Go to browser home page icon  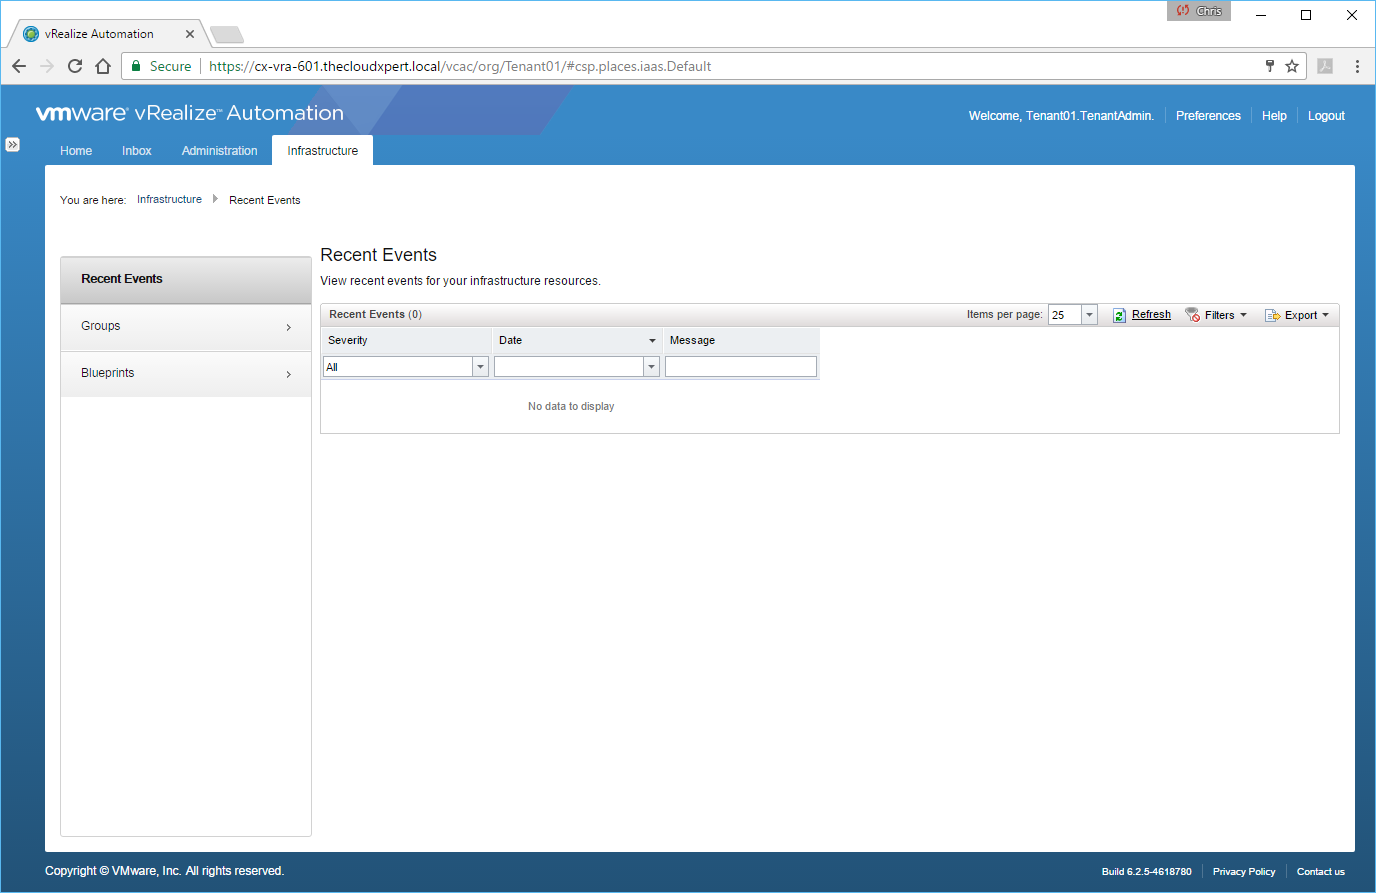coord(103,66)
